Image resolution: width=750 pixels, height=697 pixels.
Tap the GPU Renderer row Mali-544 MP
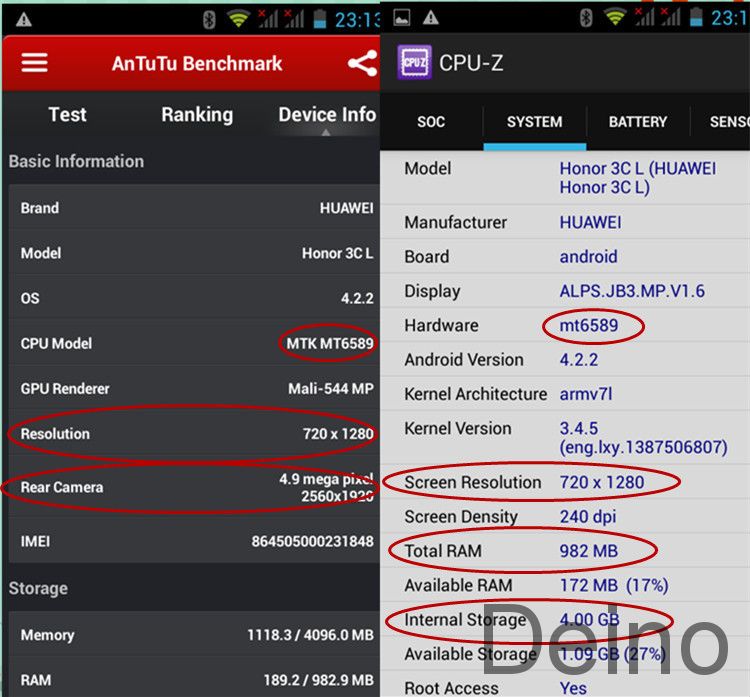click(x=194, y=388)
